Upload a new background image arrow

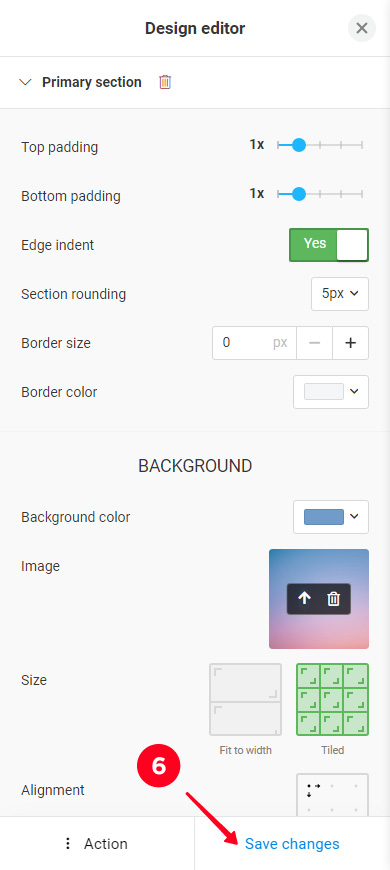tap(305, 599)
